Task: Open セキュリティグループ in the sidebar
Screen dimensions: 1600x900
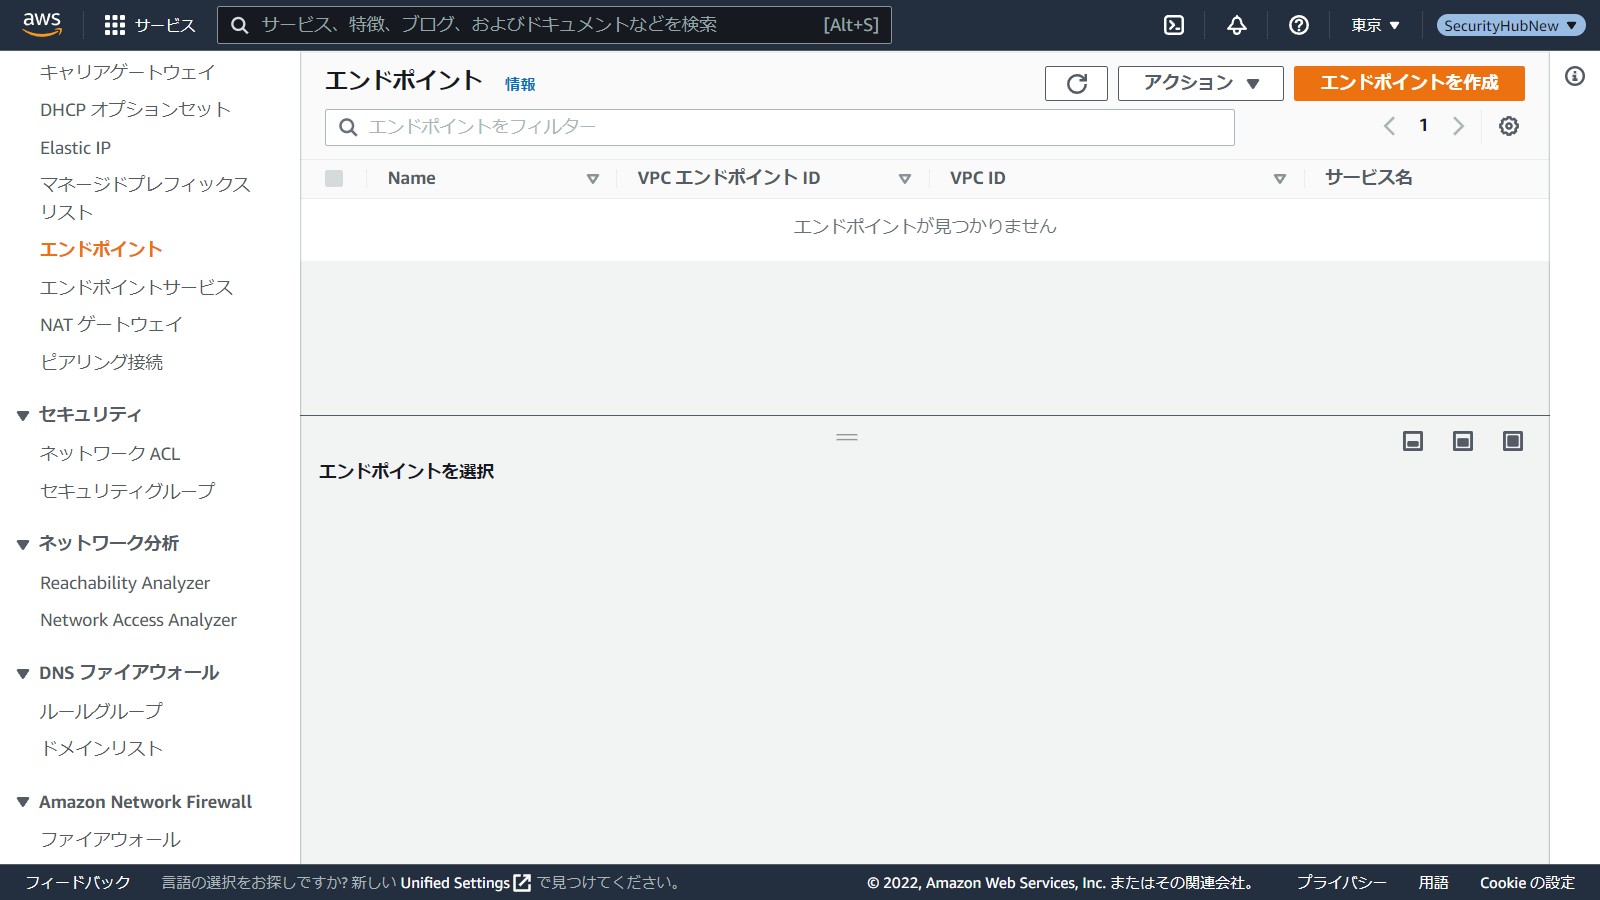Action: [127, 491]
